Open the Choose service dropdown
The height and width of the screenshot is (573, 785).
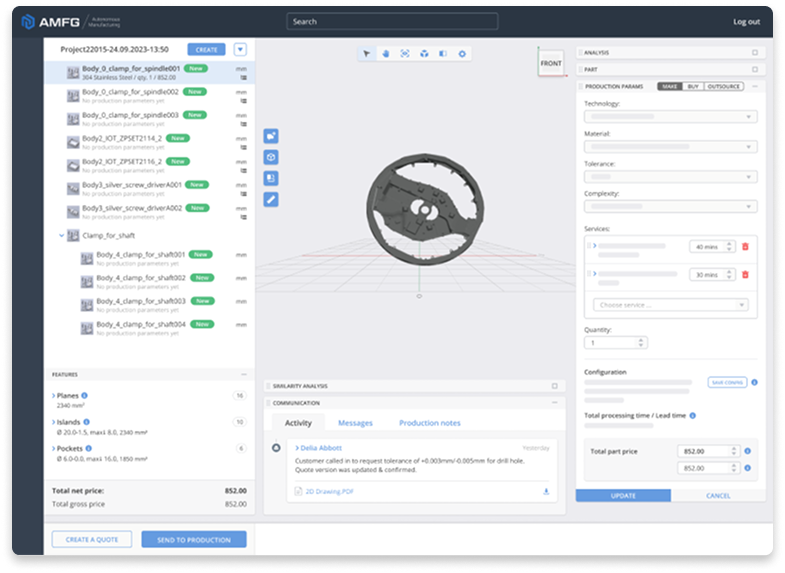pyautogui.click(x=670, y=305)
